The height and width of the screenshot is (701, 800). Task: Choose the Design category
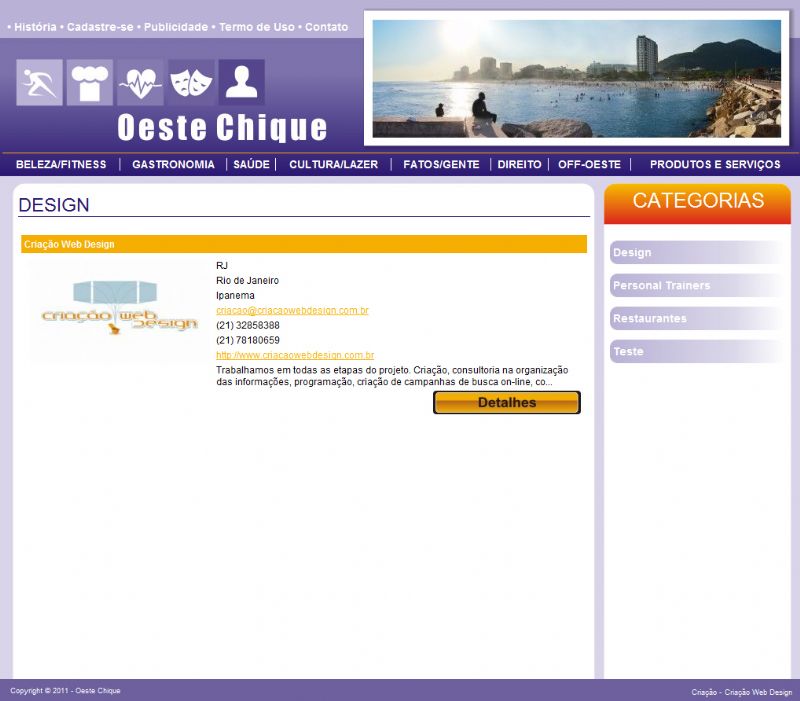697,253
